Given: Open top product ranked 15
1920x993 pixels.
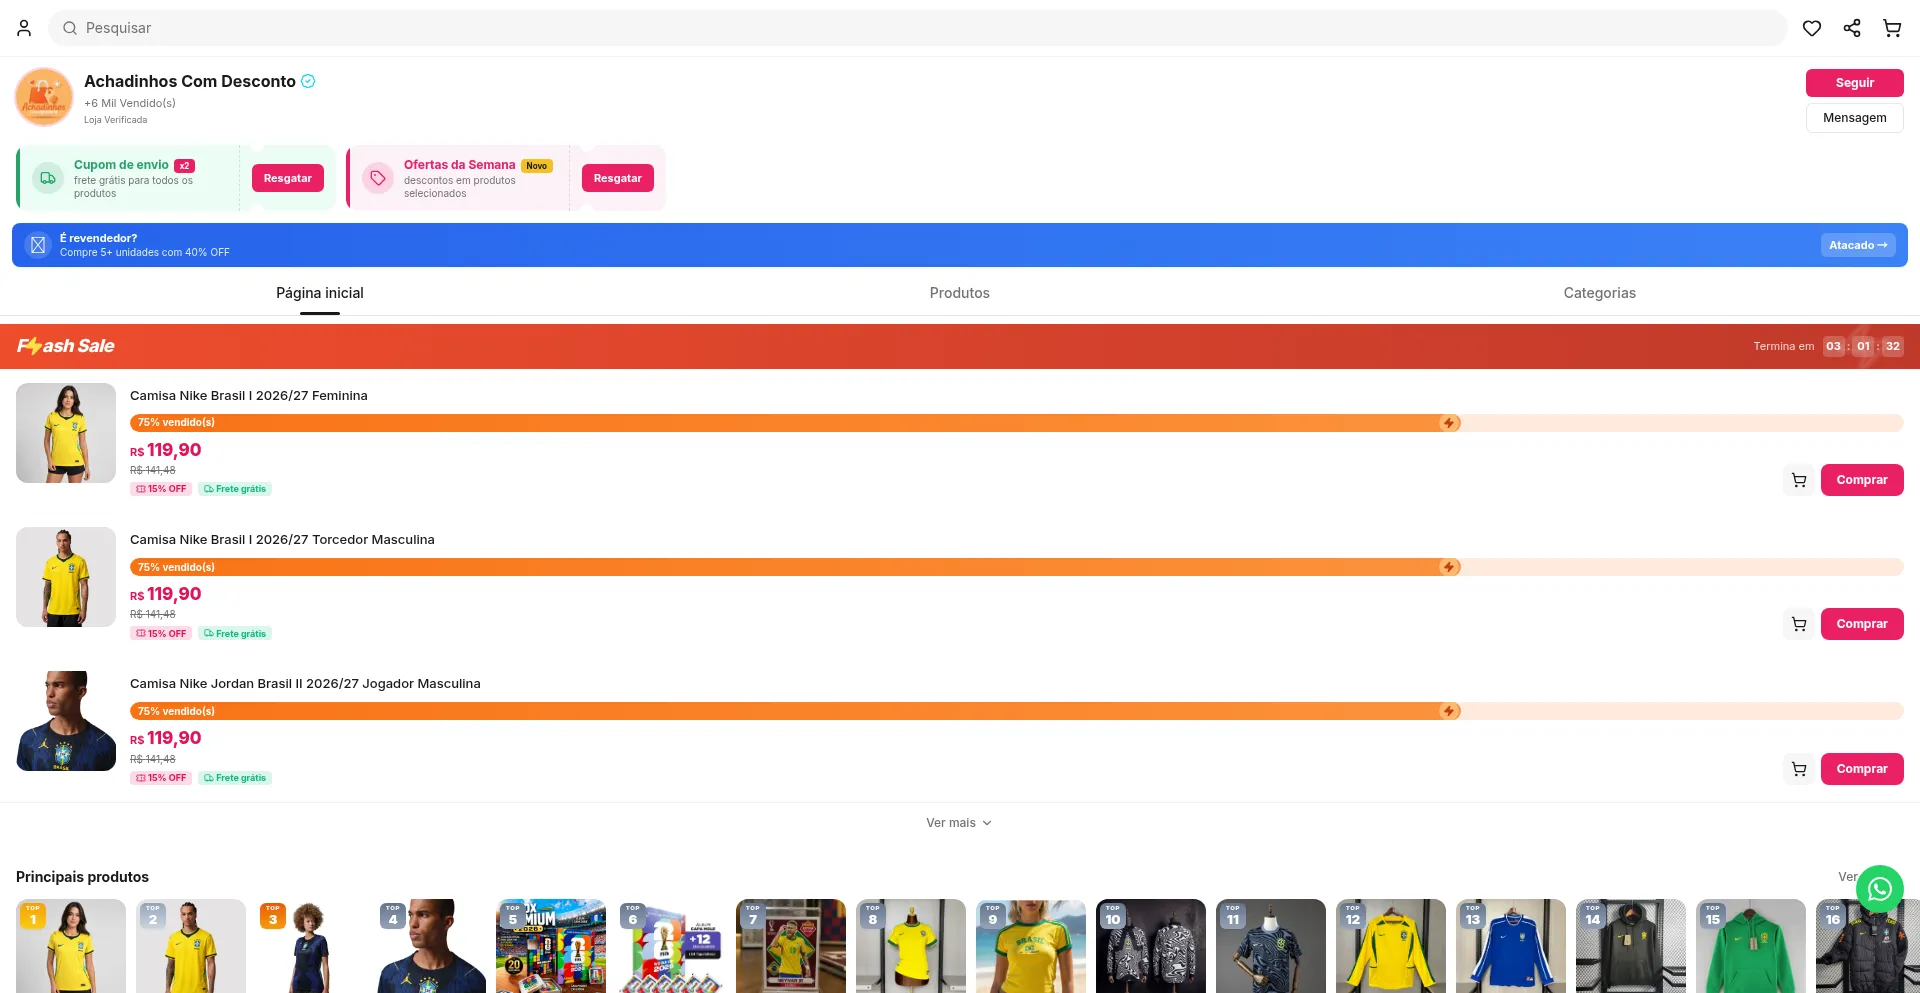Looking at the screenshot, I should point(1751,946).
